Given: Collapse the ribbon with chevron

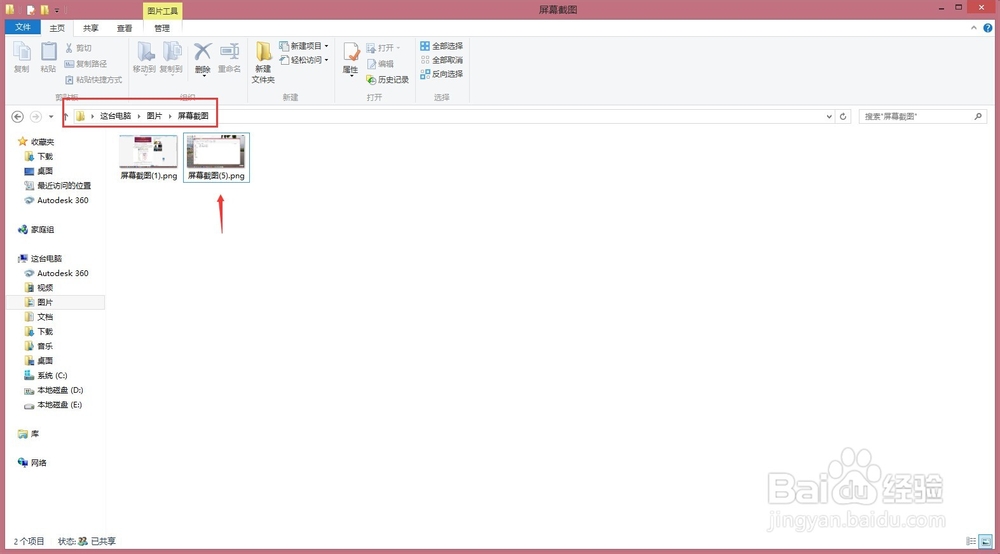Looking at the screenshot, I should [x=974, y=28].
